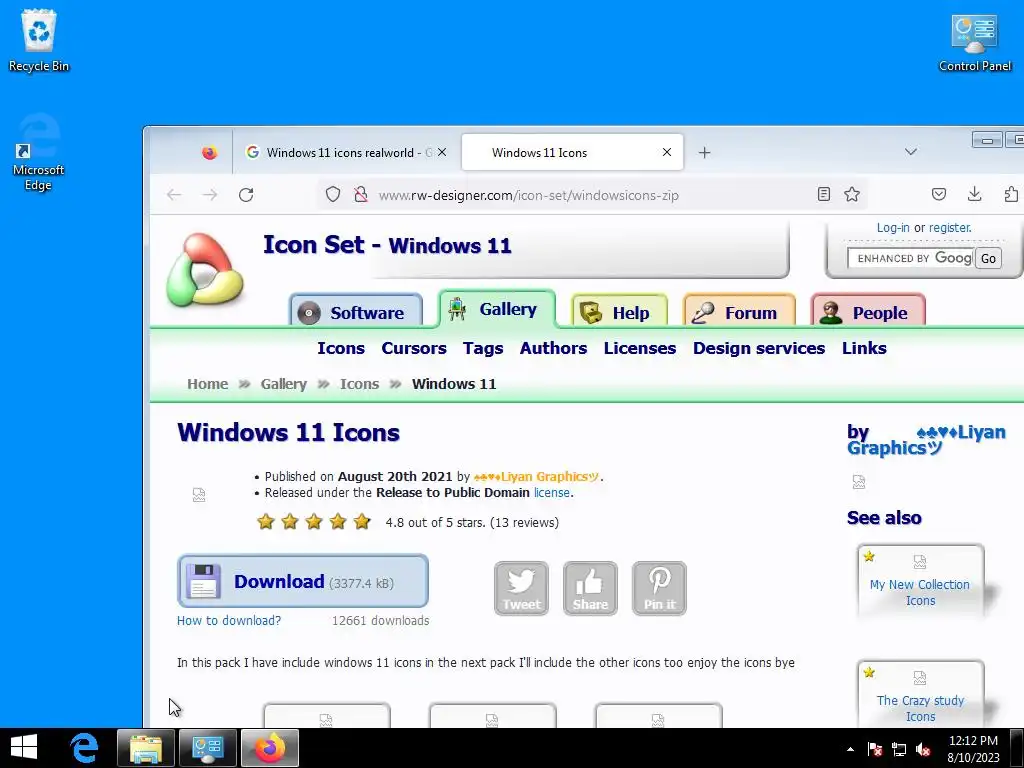Click the by Liyan Graphics sidebar heading
Viewport: 1024px width, 768px height.
point(926,440)
